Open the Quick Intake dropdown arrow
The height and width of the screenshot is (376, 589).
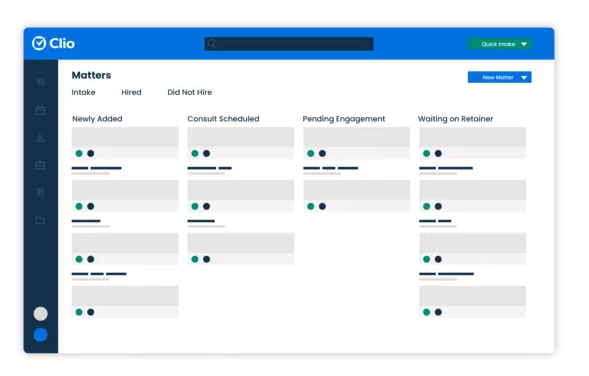(524, 44)
